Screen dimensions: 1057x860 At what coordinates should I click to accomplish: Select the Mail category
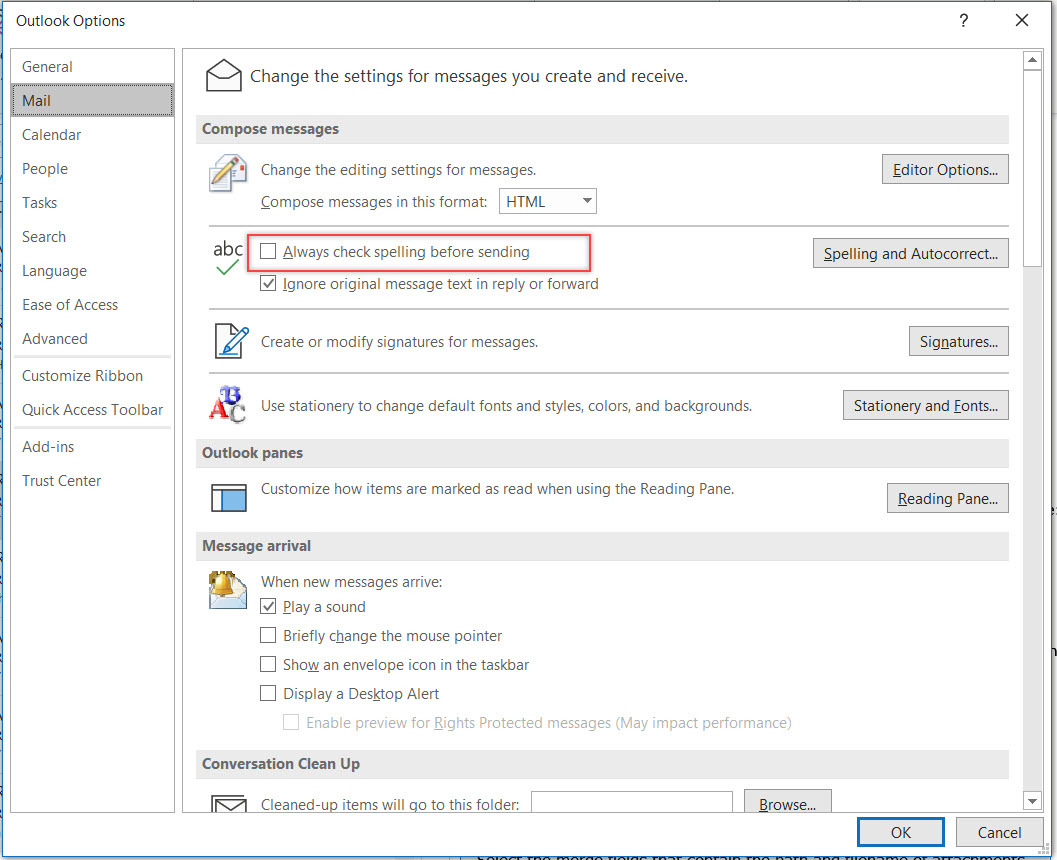coord(92,100)
